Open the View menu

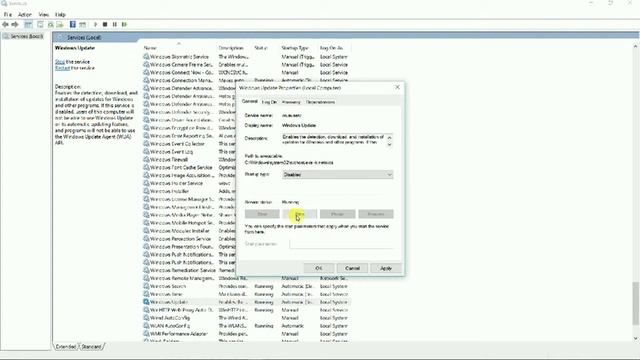click(x=43, y=15)
